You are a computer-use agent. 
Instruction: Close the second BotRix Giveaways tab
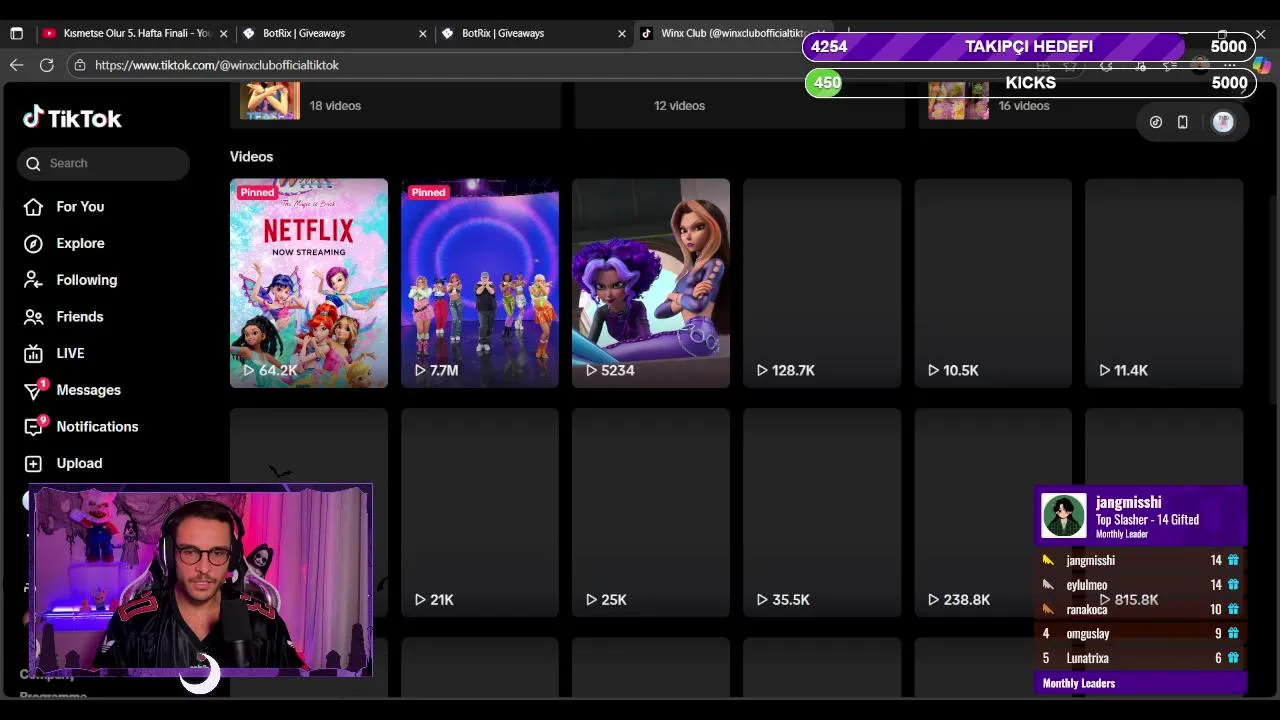621,33
